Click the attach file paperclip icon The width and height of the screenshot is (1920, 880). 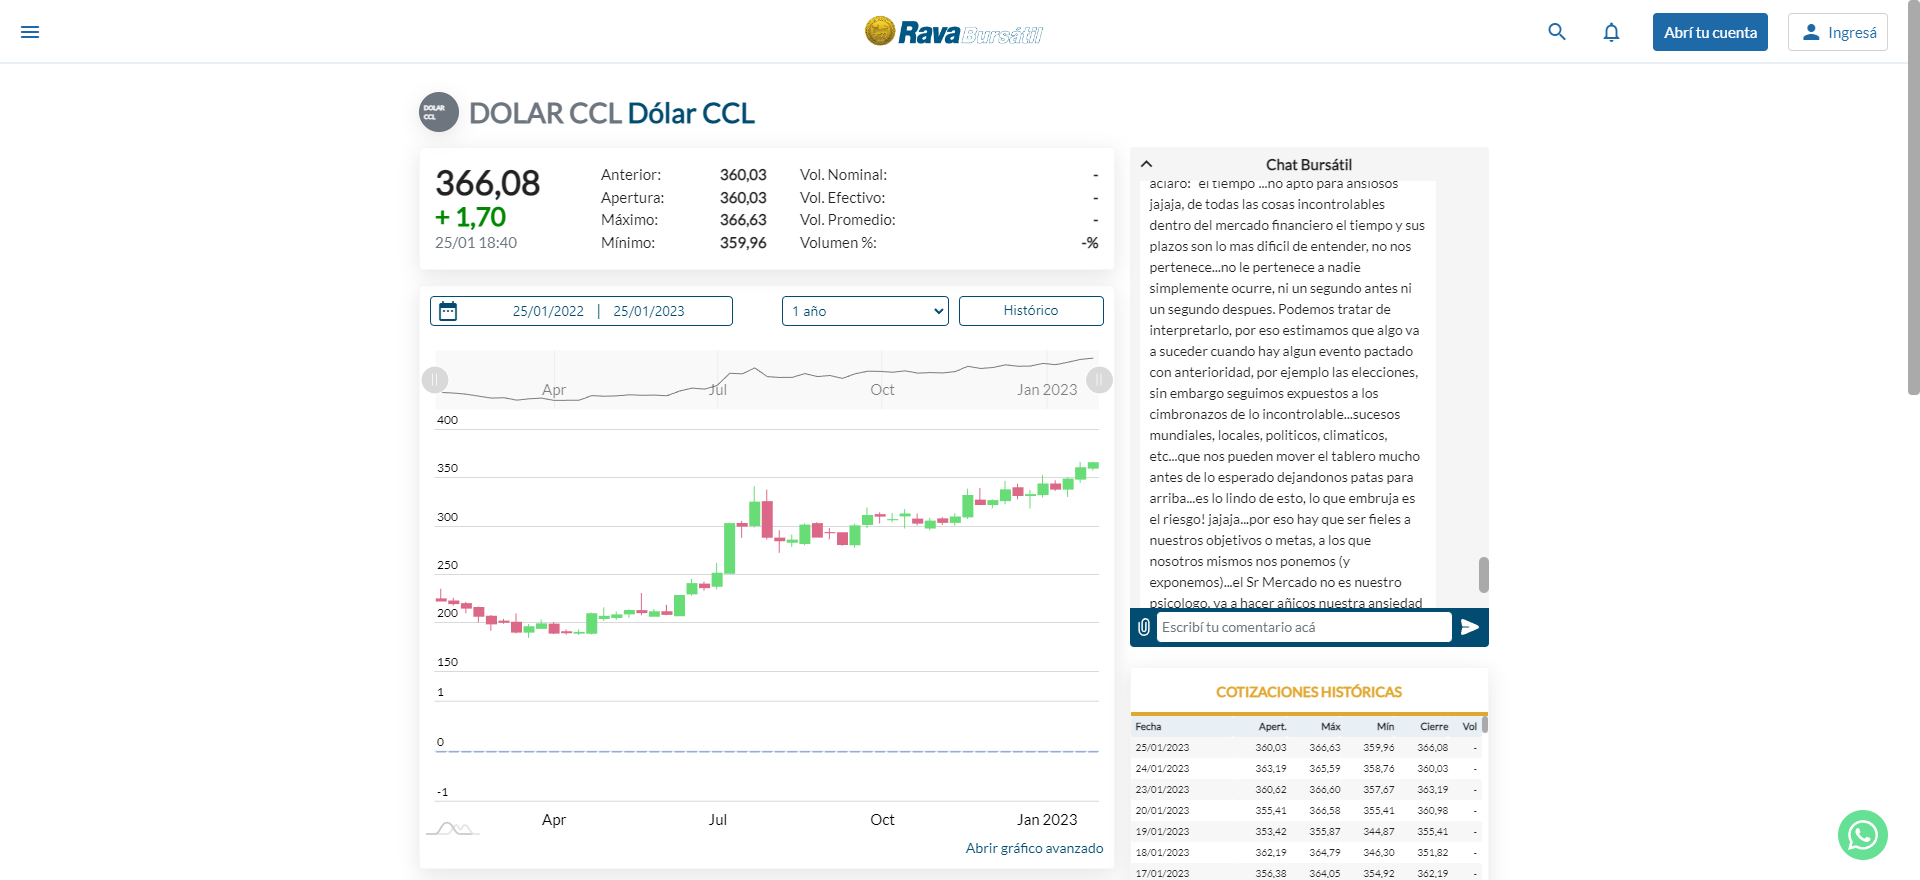pos(1144,627)
